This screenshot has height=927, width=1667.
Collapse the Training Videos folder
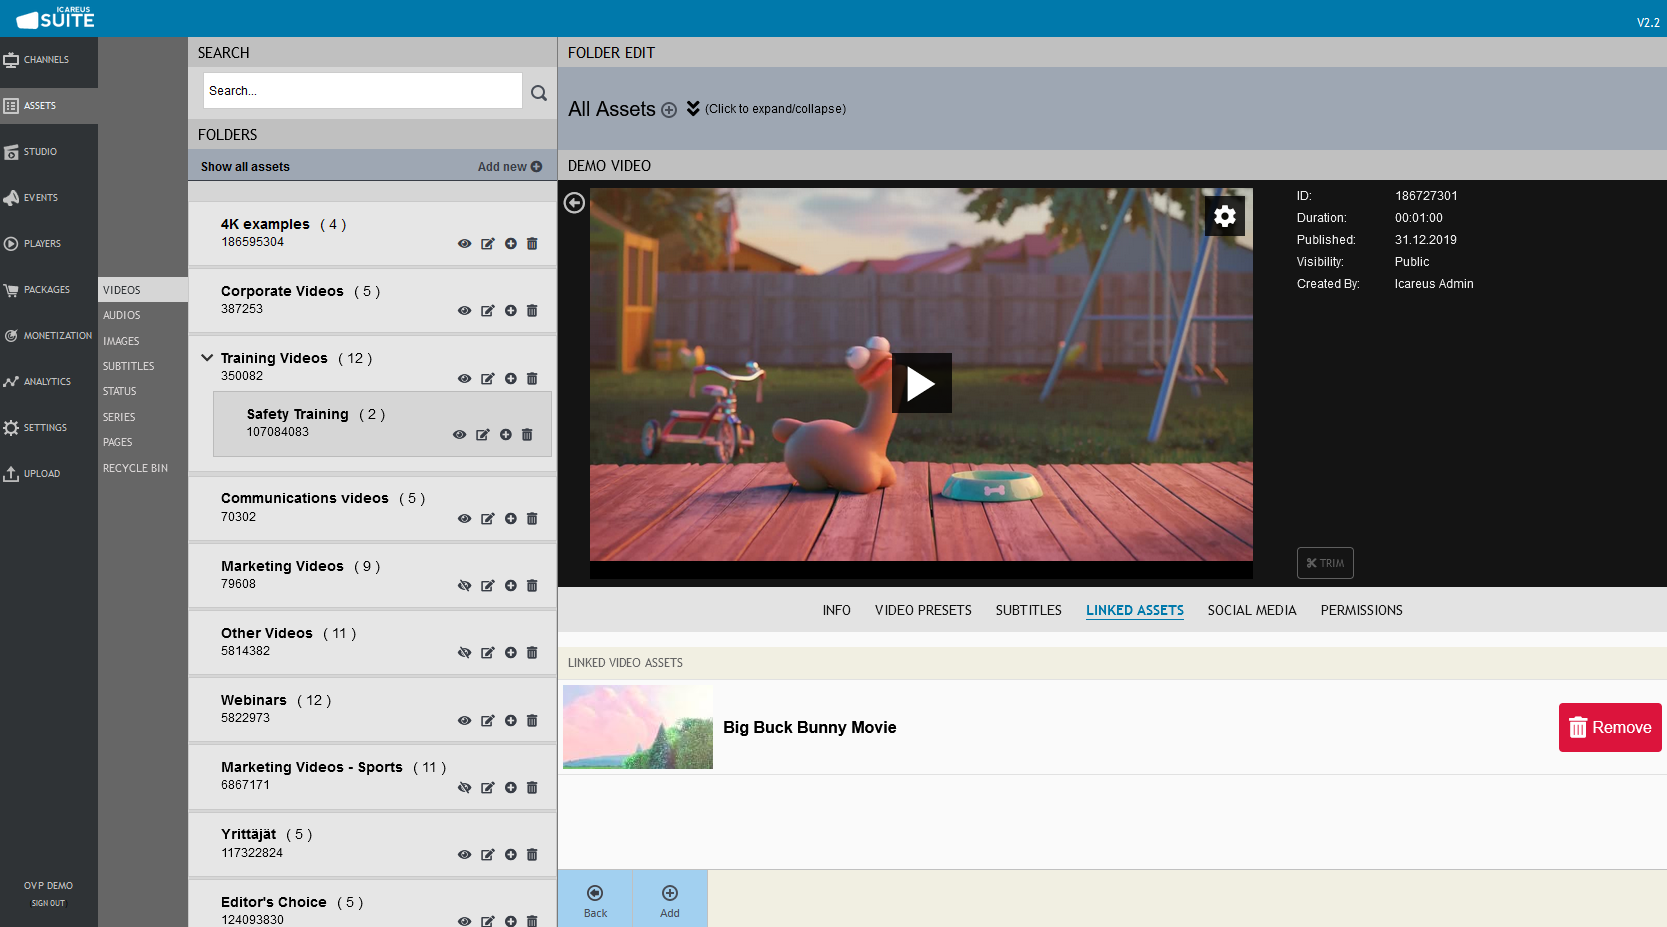207,358
